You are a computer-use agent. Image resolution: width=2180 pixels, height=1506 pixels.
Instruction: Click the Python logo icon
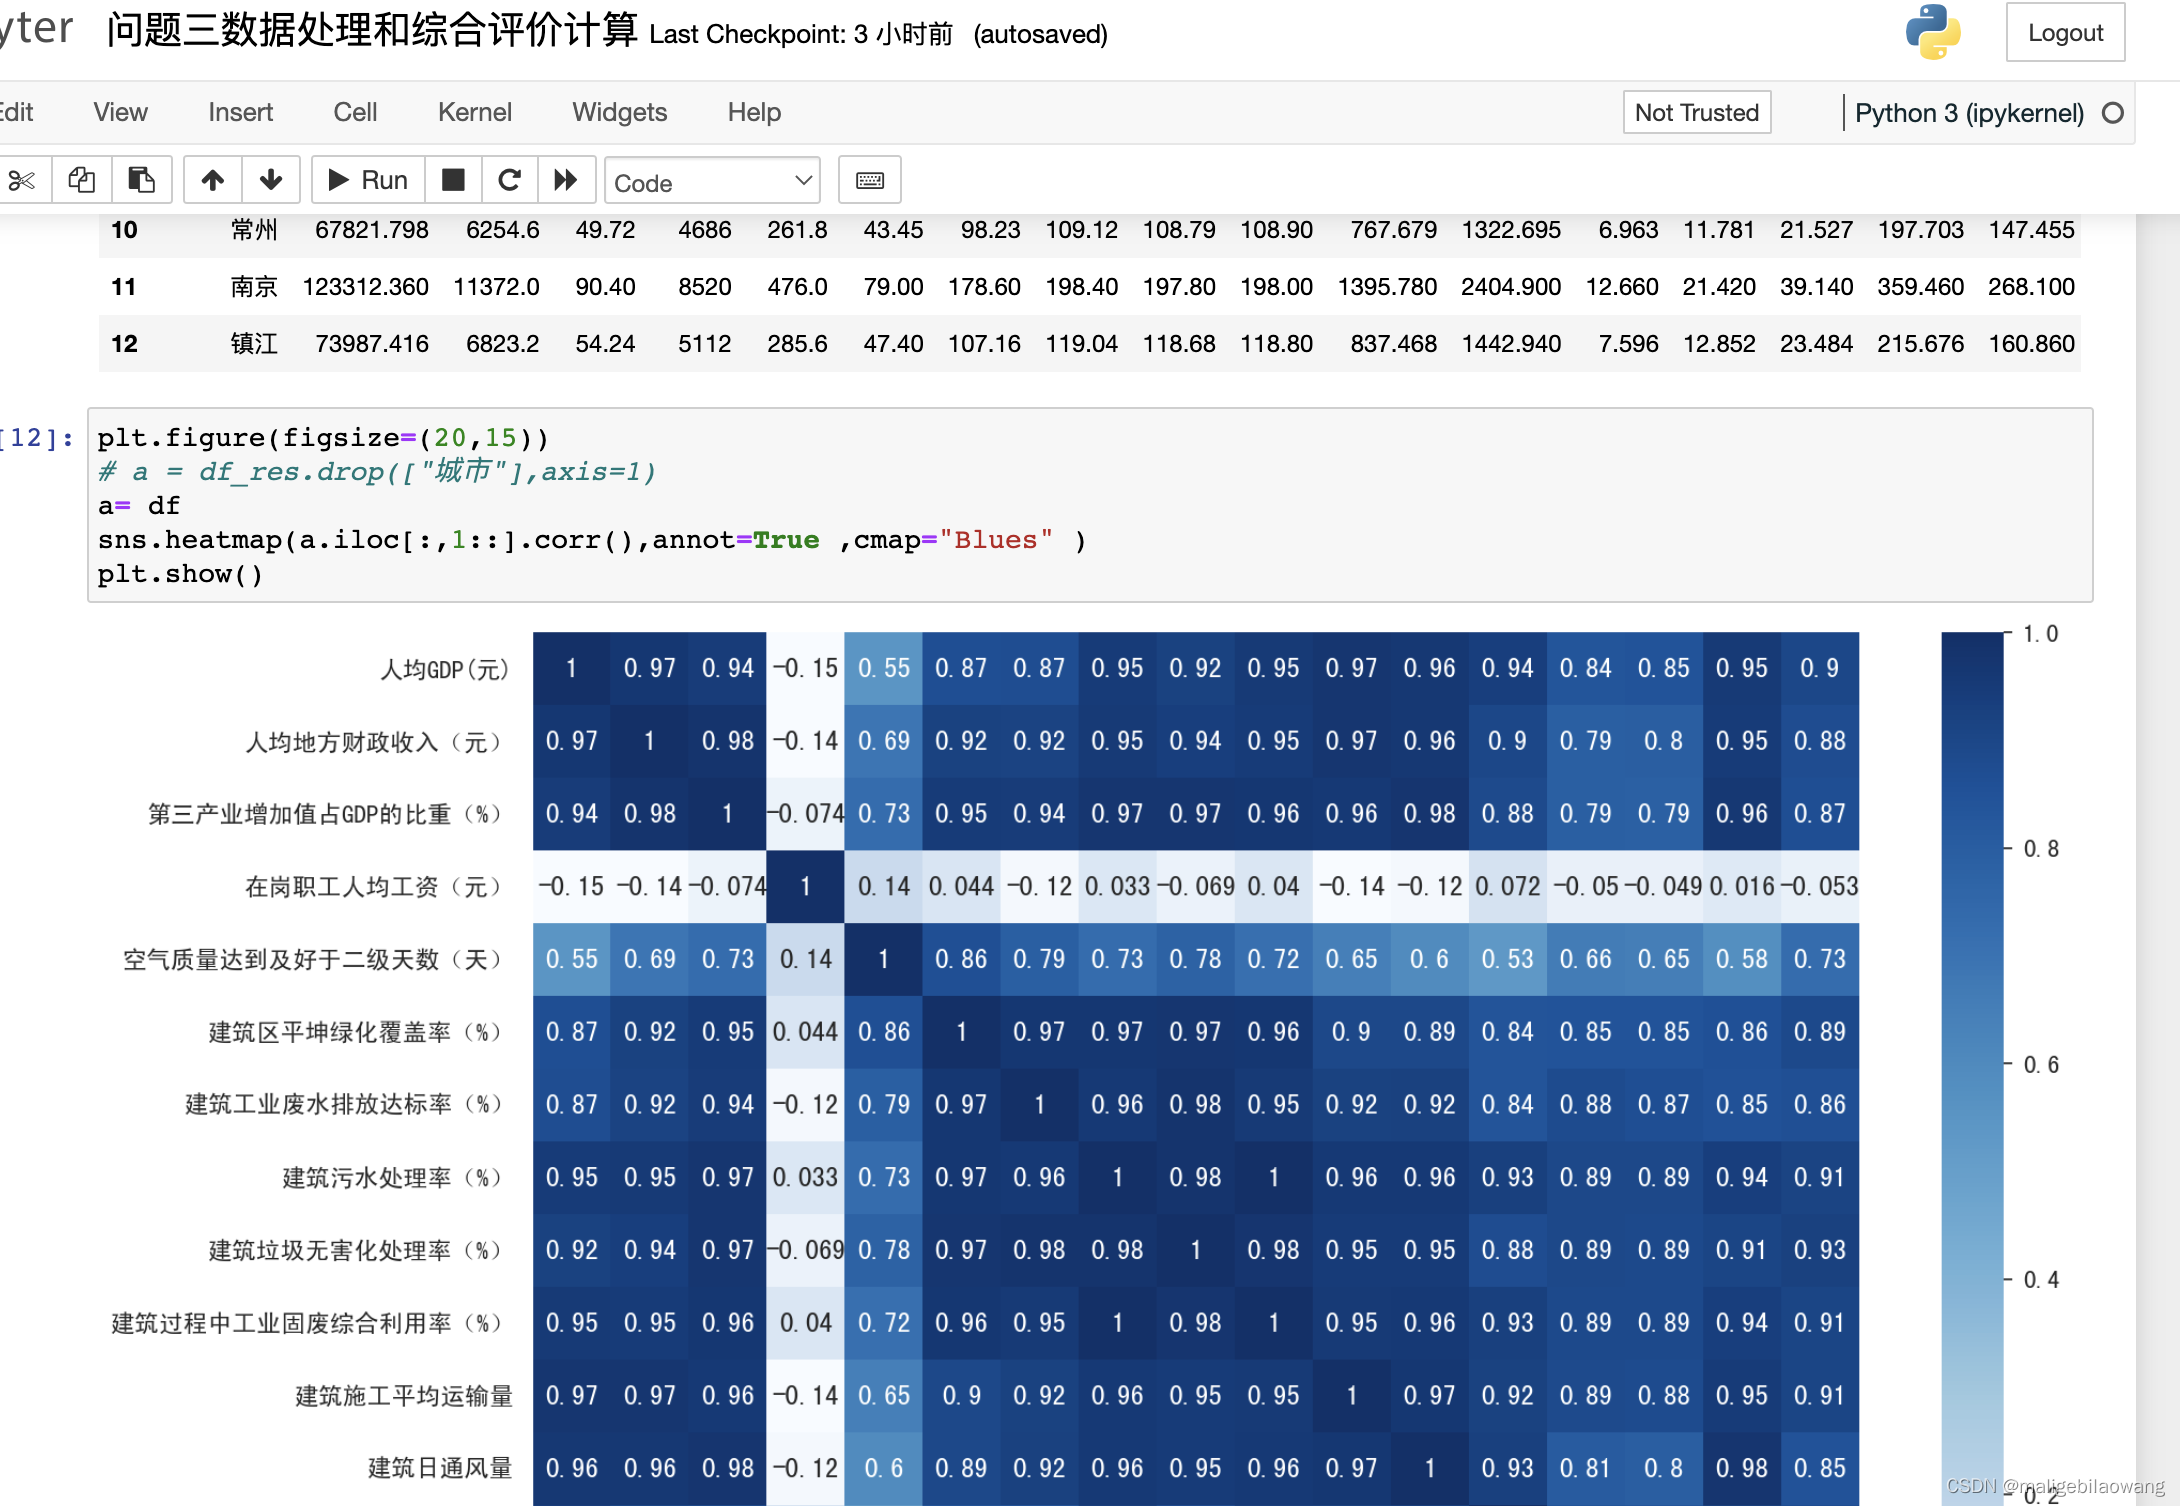[x=1933, y=33]
